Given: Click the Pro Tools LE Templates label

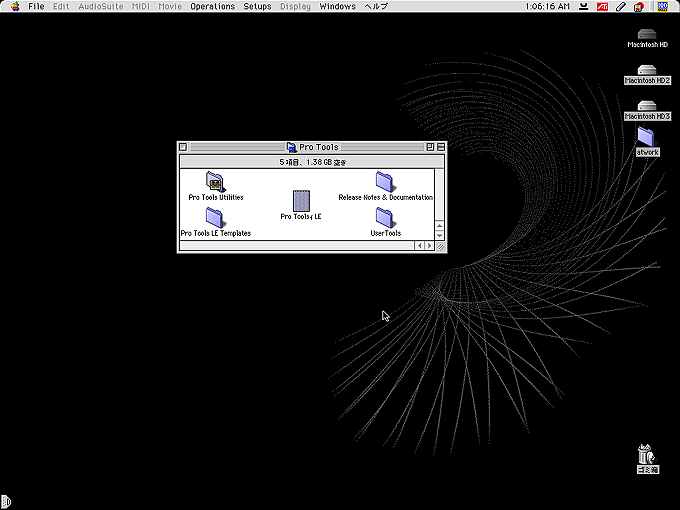Looking at the screenshot, I should [x=216, y=233].
